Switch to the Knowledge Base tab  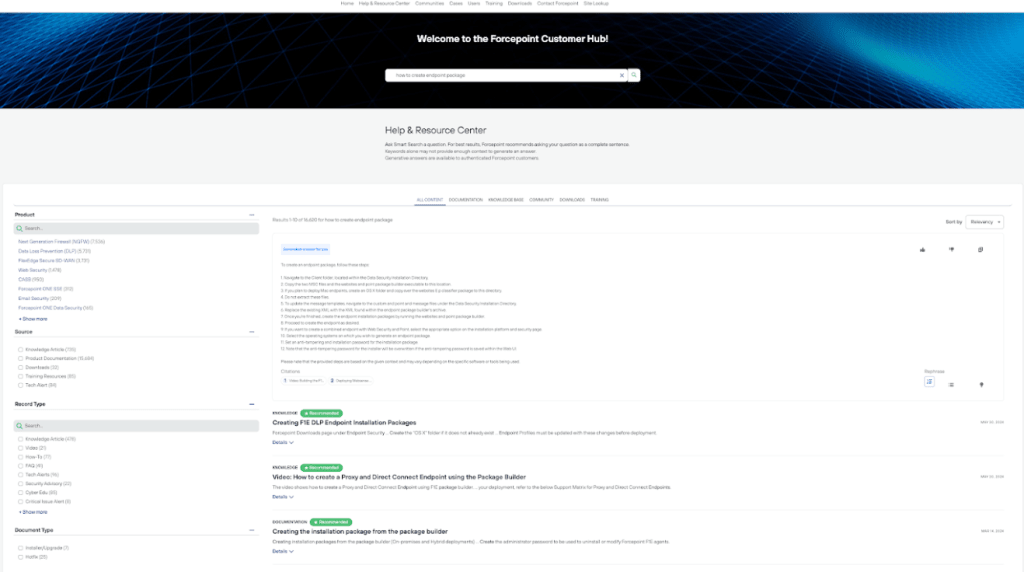506,200
